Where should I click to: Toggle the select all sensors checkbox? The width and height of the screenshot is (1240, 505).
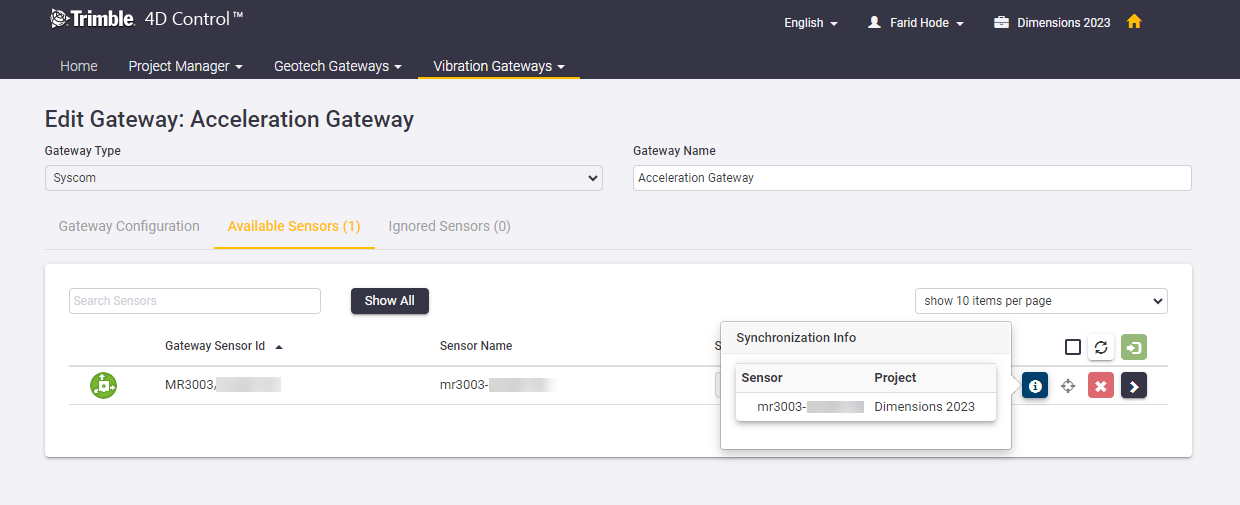click(1073, 347)
